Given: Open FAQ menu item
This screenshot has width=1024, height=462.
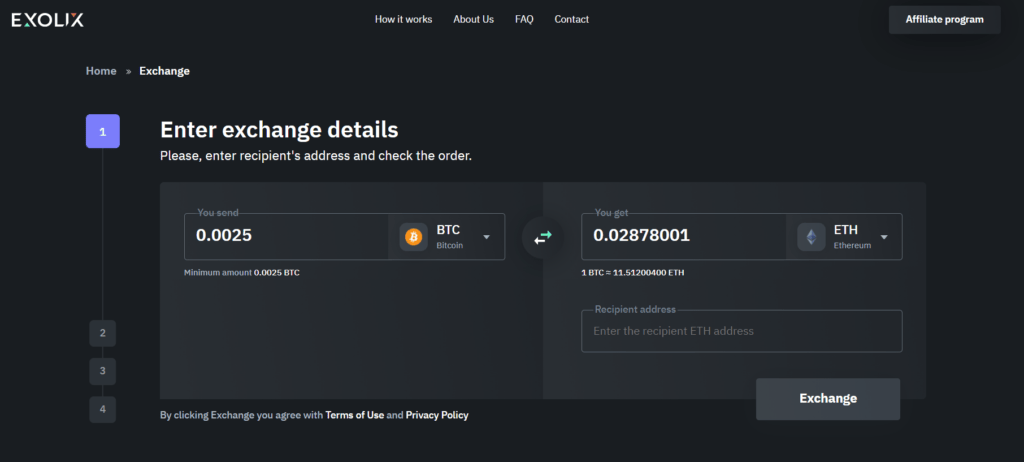Looking at the screenshot, I should [524, 20].
